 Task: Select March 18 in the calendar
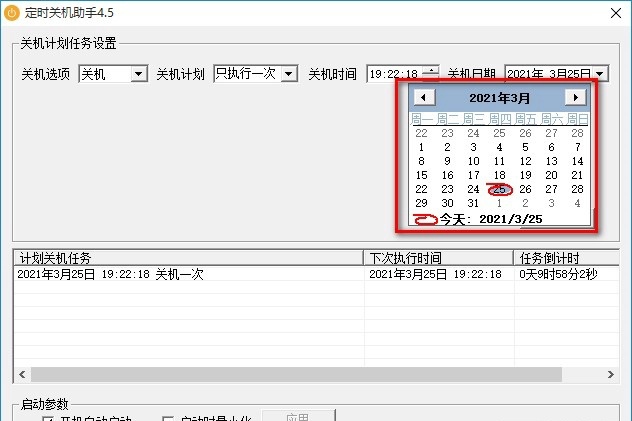(499, 175)
